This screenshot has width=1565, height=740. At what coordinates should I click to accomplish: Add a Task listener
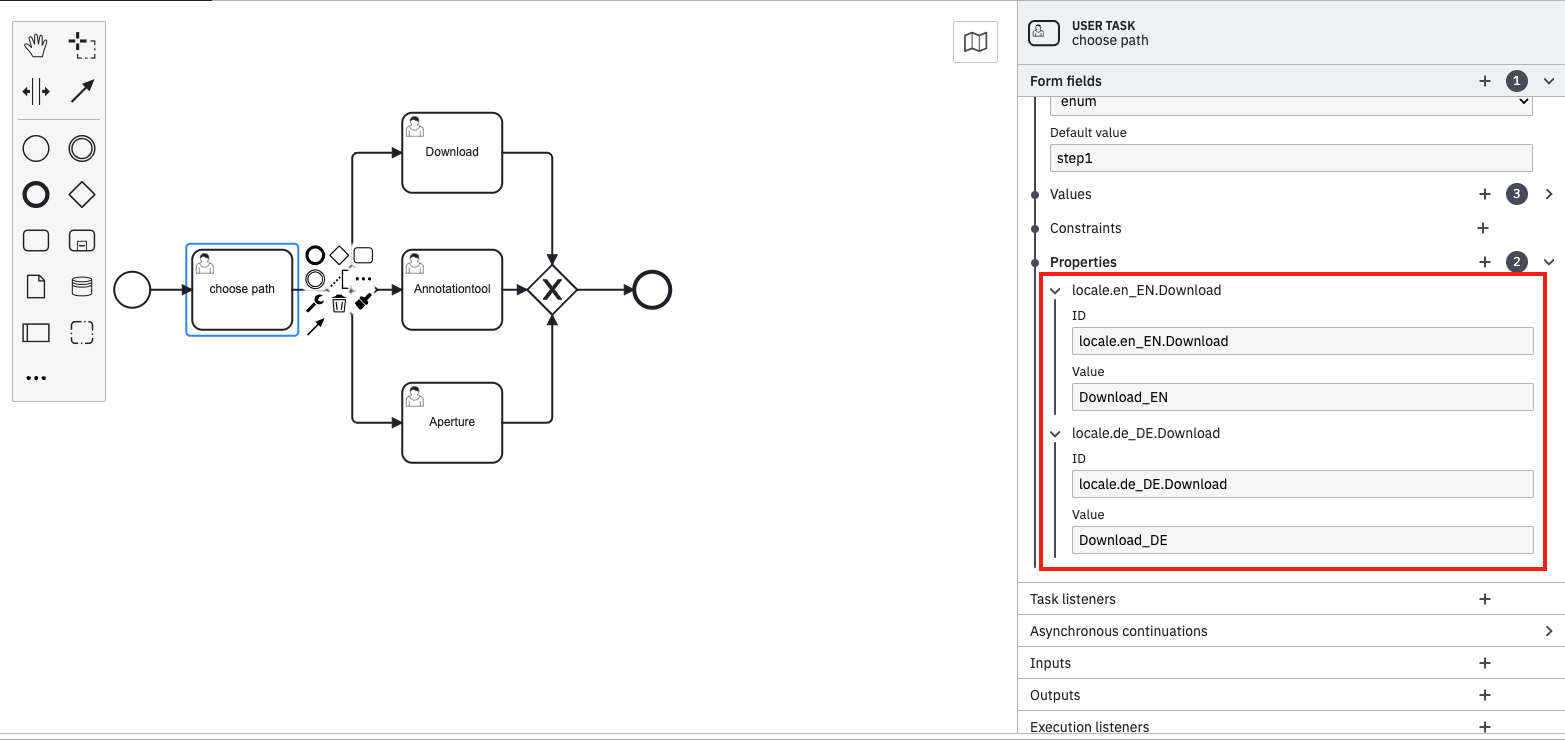point(1484,599)
